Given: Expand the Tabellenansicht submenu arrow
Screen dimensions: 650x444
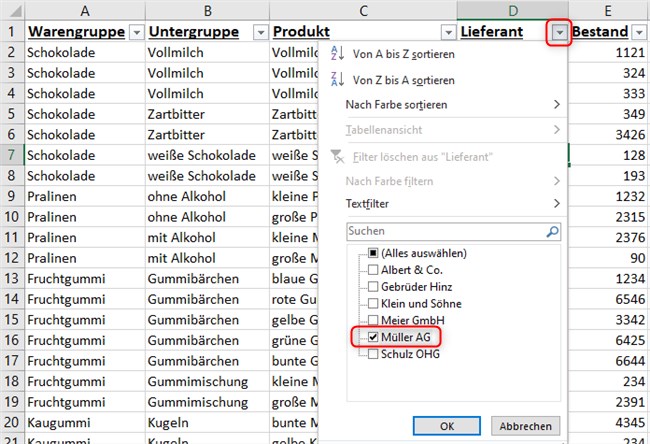Looking at the screenshot, I should 557,130.
